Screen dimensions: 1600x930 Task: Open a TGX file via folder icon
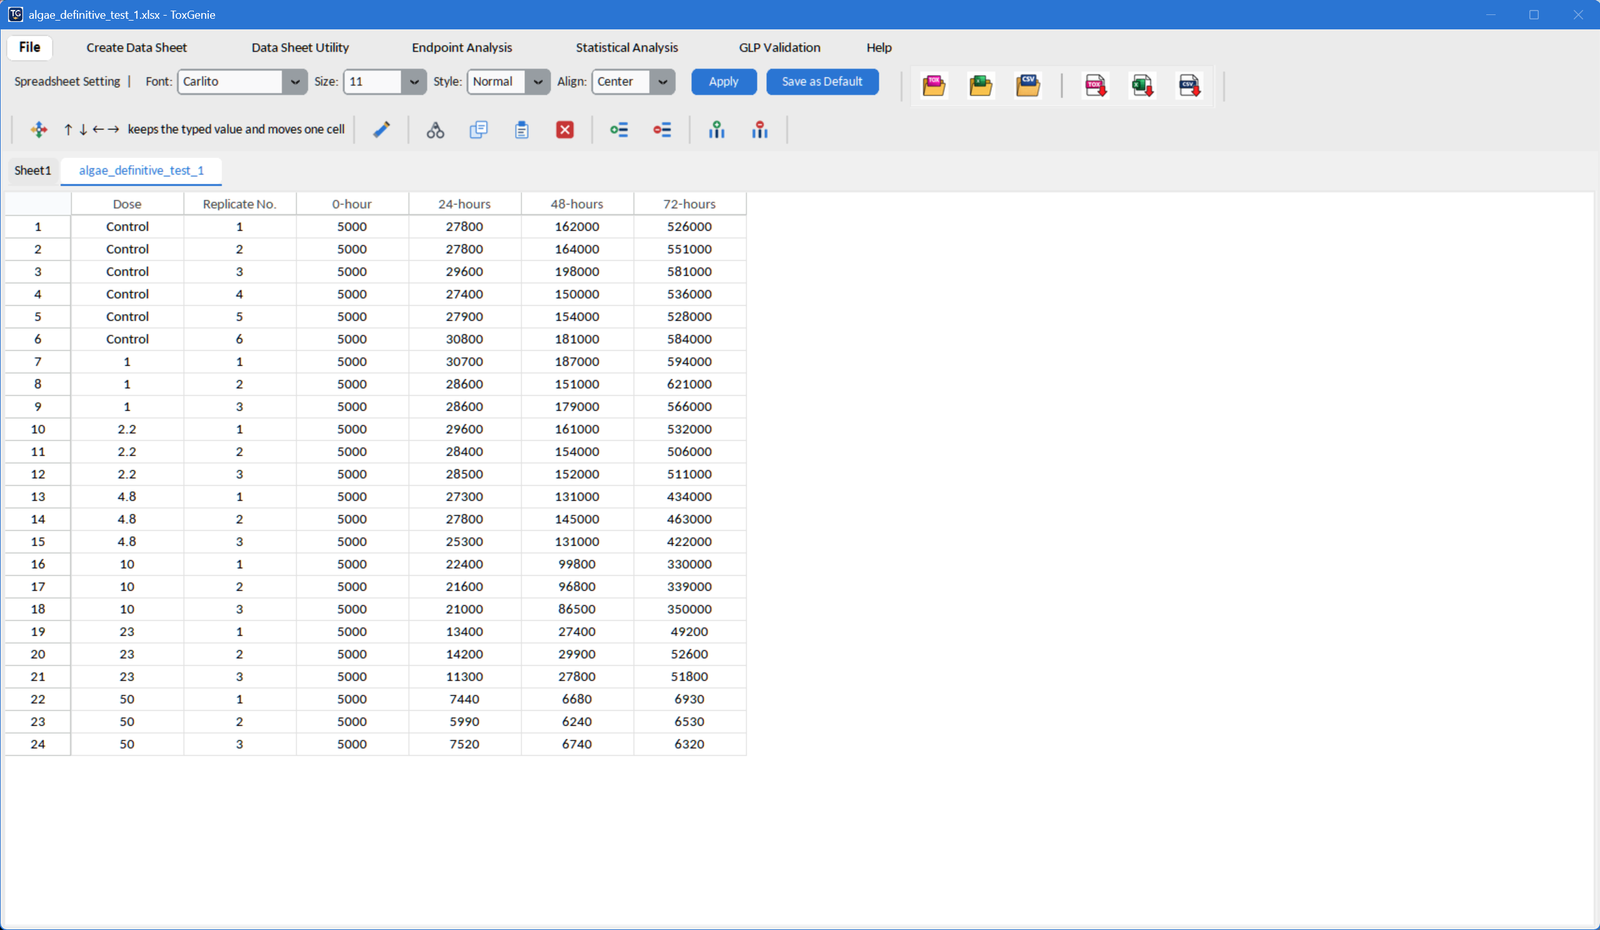click(x=934, y=86)
